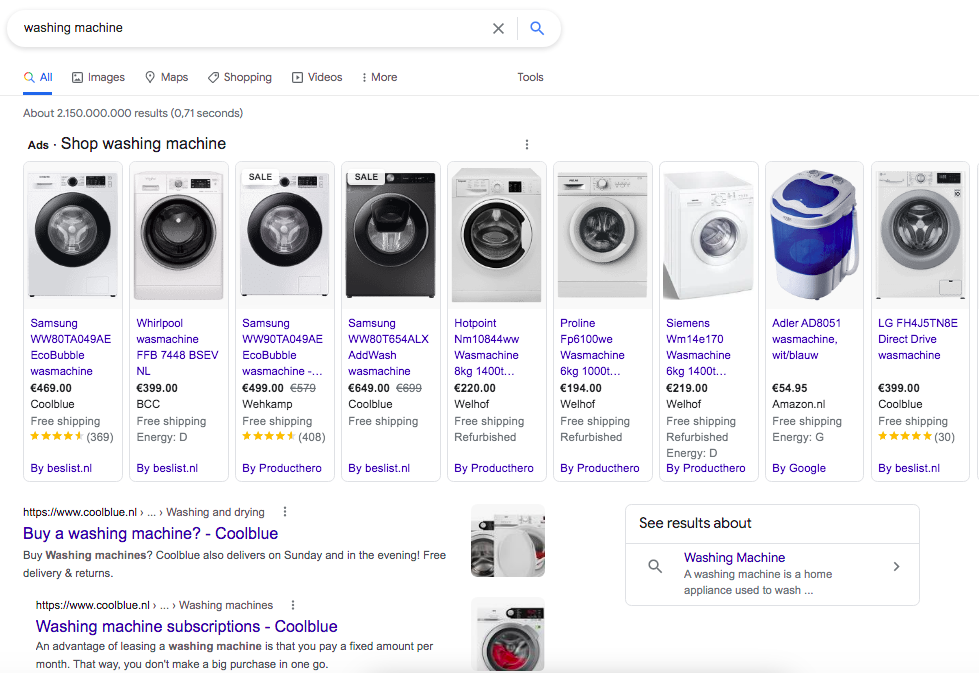
Task: Click the Hotpoint washing machine image
Action: [497, 235]
